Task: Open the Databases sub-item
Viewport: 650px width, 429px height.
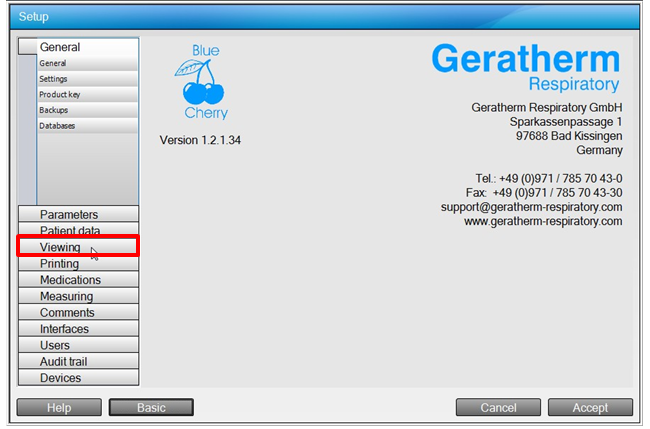Action: click(87, 126)
